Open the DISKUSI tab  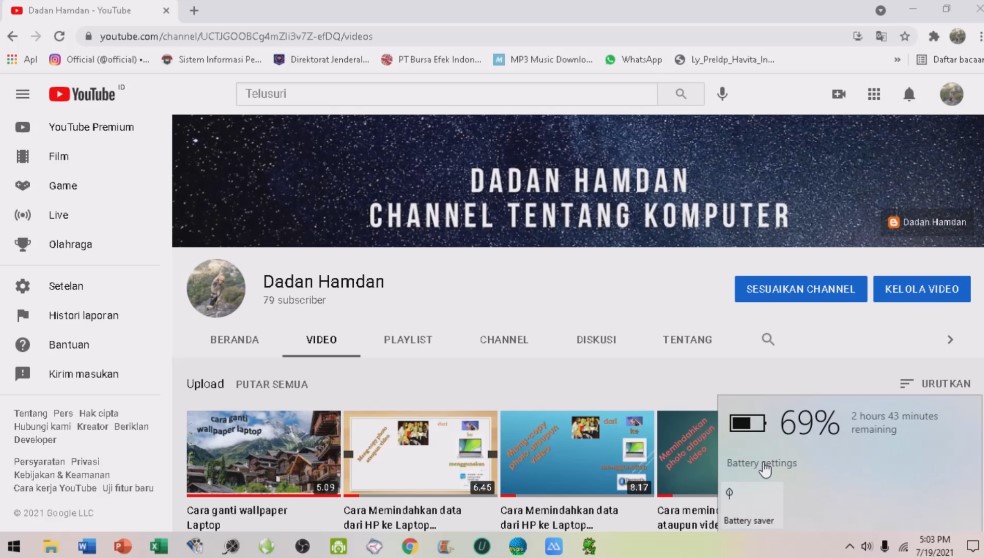tap(596, 340)
